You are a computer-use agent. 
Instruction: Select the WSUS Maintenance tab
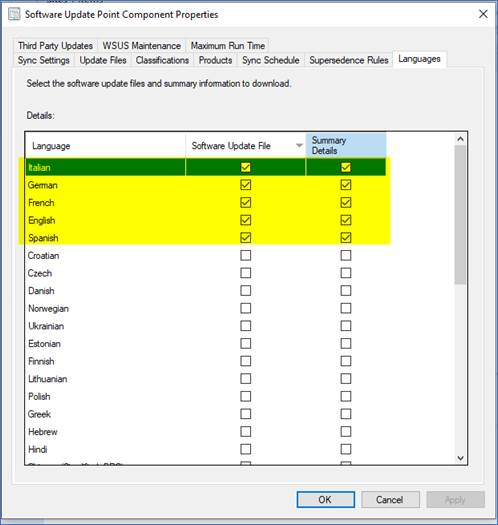tap(142, 46)
